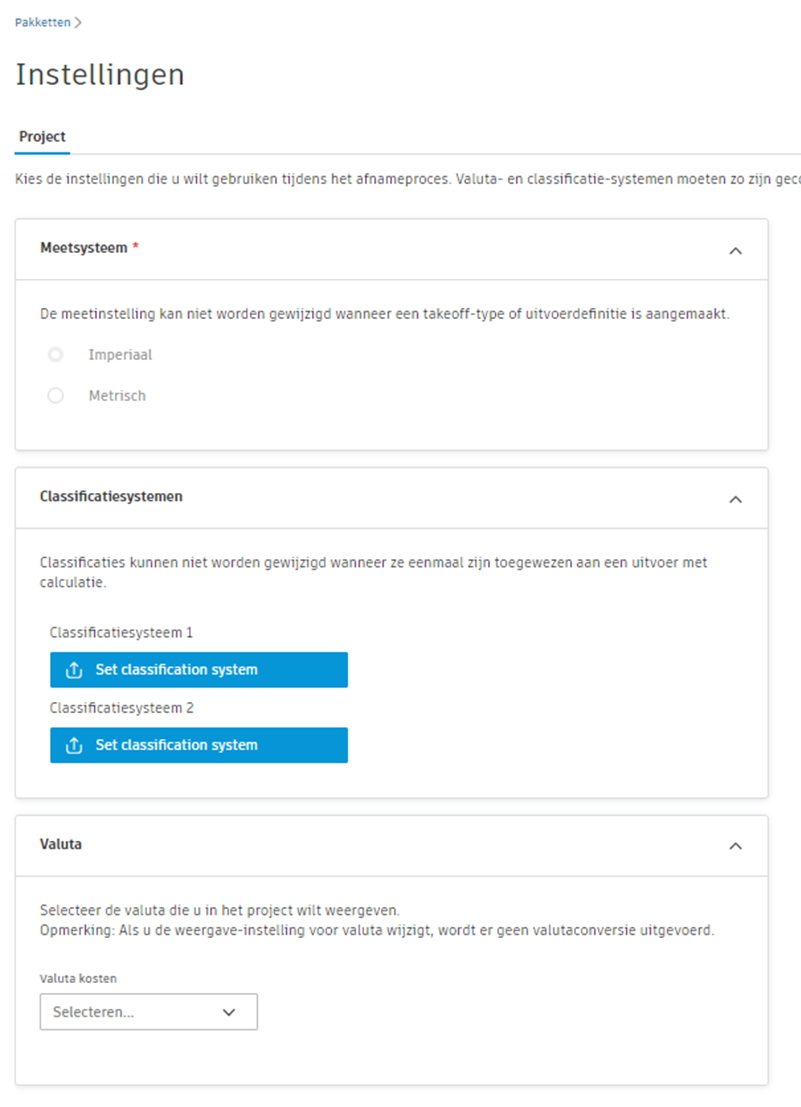Click the Classificatiesystemen panel header title
The height and width of the screenshot is (1107, 801).
tap(111, 496)
